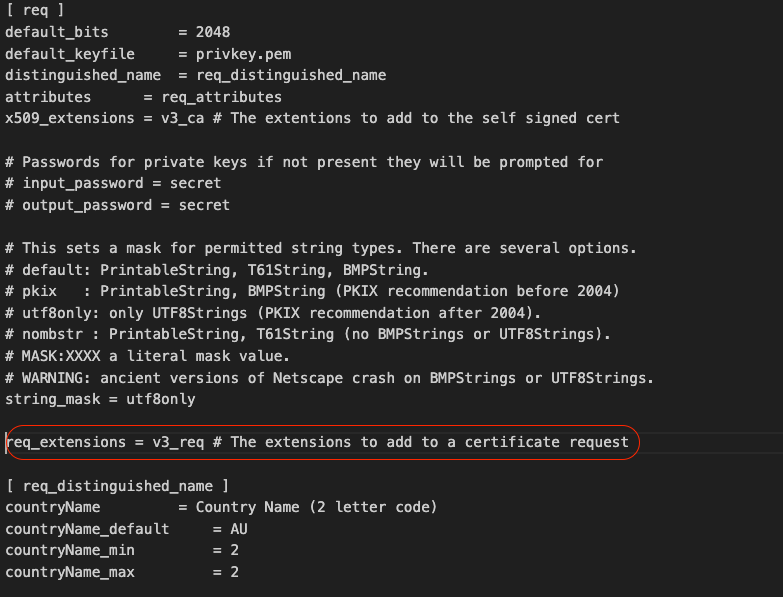Image resolution: width=783 pixels, height=597 pixels.
Task: Click the commented output_password line
Action: pyautogui.click(x=117, y=206)
